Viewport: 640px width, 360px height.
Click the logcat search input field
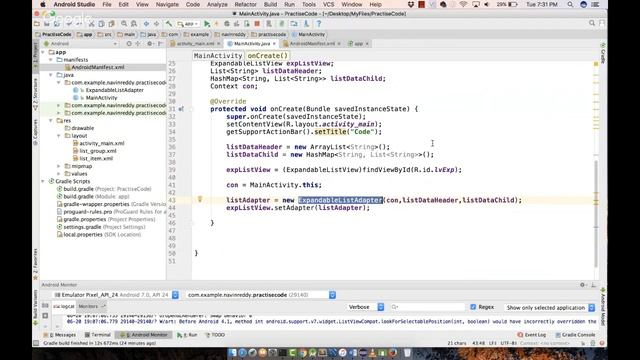[427, 307]
